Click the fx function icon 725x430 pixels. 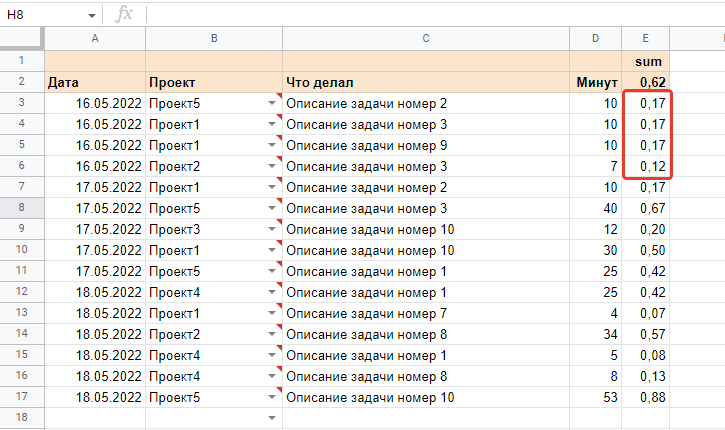click(x=124, y=15)
